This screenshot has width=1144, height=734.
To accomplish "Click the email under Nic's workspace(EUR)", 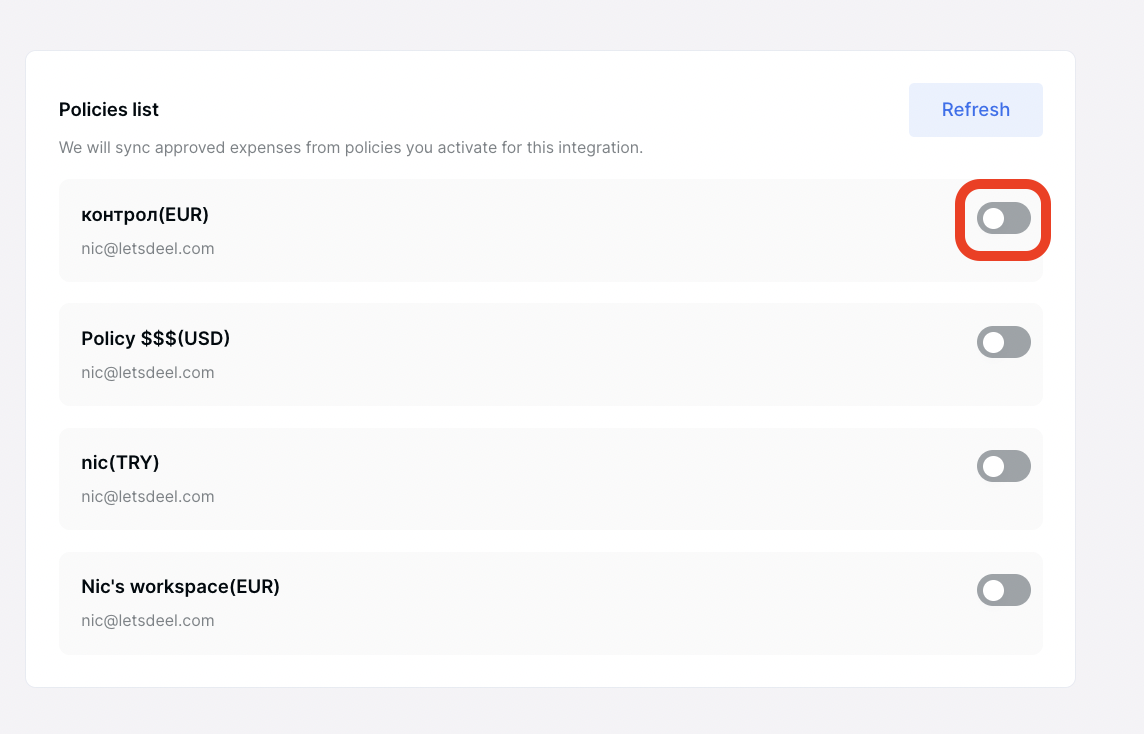I will click(147, 621).
